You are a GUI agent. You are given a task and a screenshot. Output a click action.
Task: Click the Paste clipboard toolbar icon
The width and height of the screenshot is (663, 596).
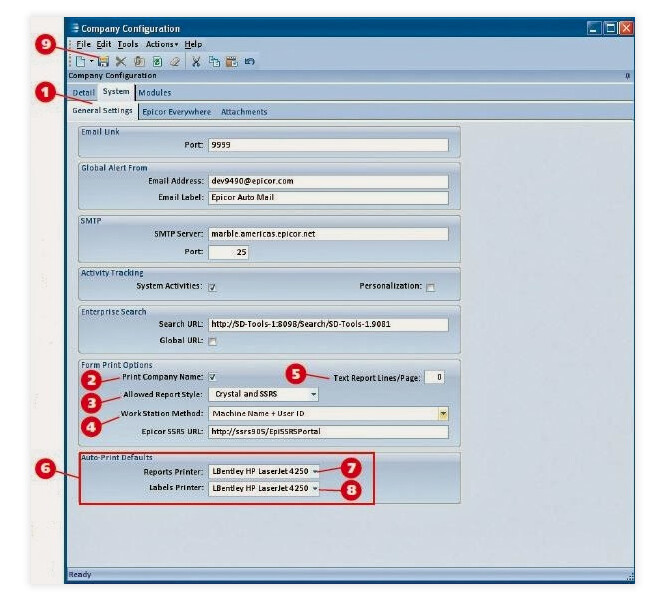tap(232, 62)
